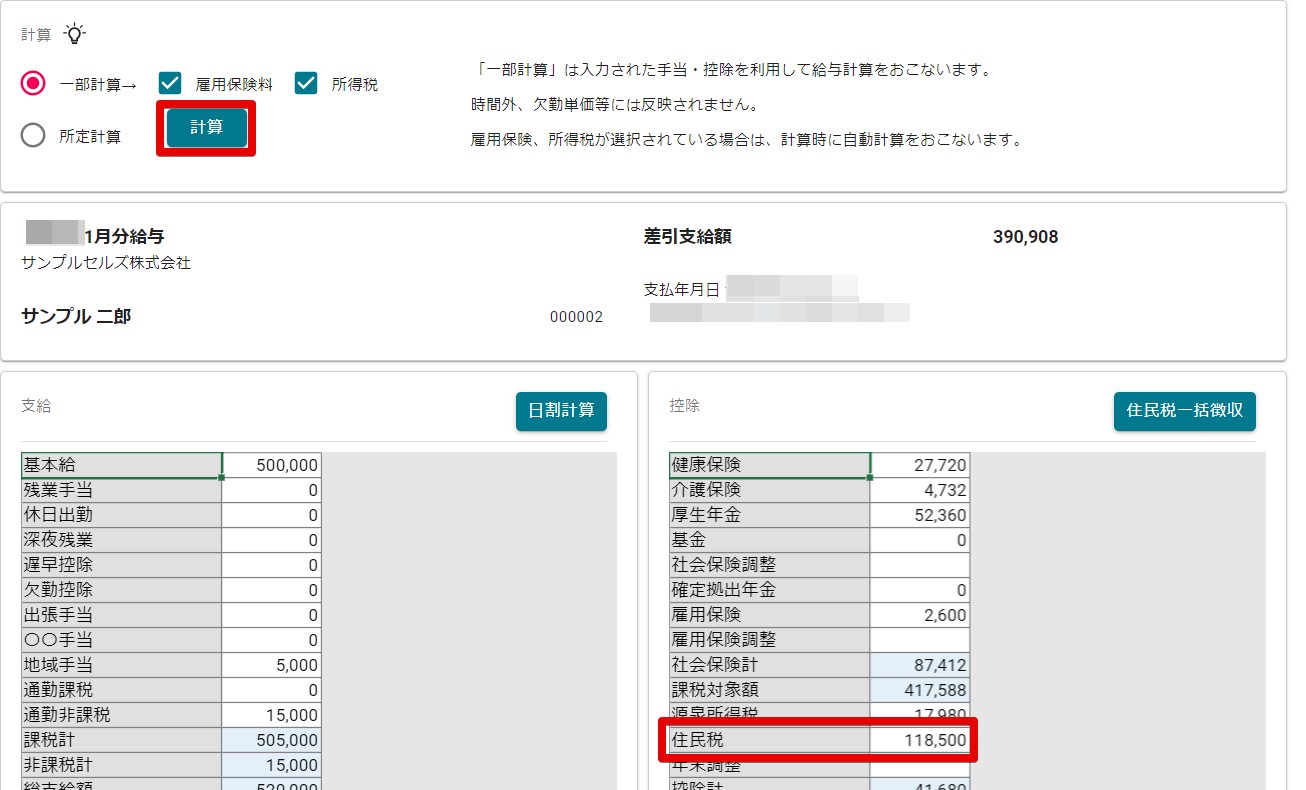Click the lightbulb hint icon next to 計算
The width and height of the screenshot is (1306, 790).
pyautogui.click(x=75, y=34)
